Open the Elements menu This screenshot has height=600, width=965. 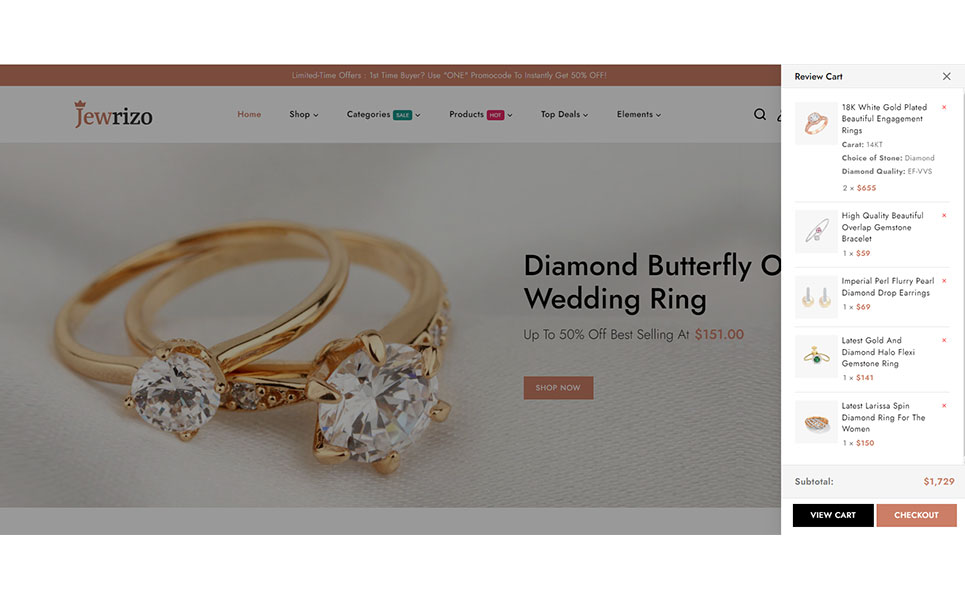click(x=638, y=114)
